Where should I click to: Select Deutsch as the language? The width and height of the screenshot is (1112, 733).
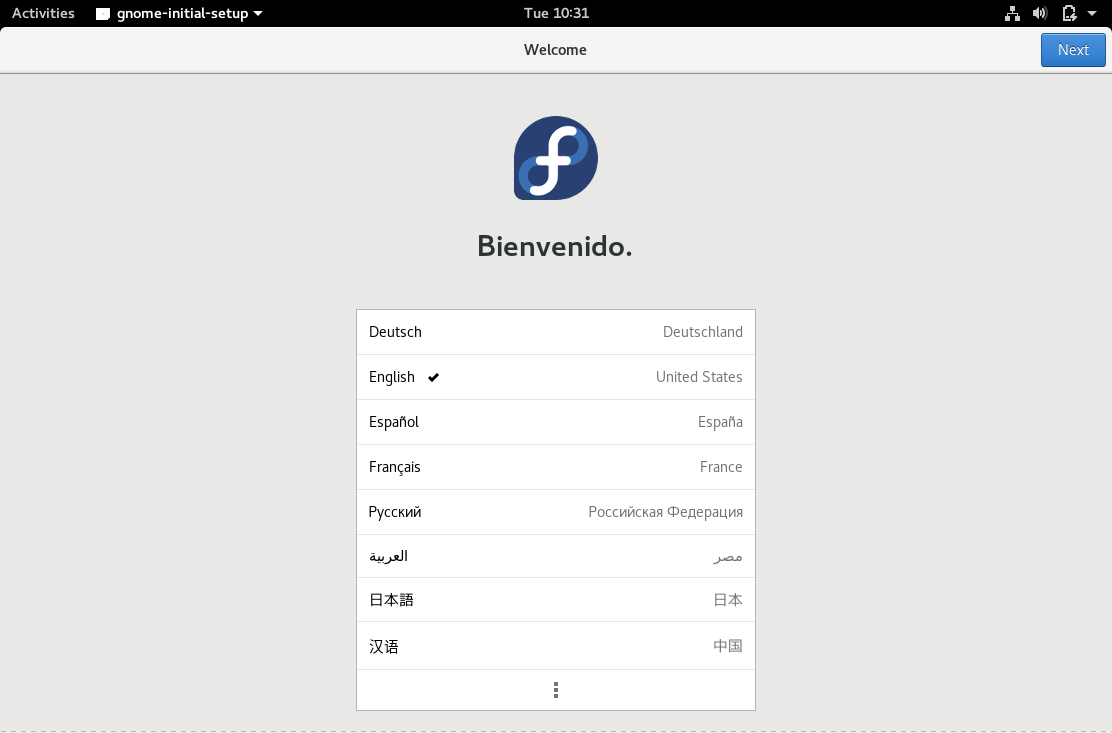pos(555,331)
